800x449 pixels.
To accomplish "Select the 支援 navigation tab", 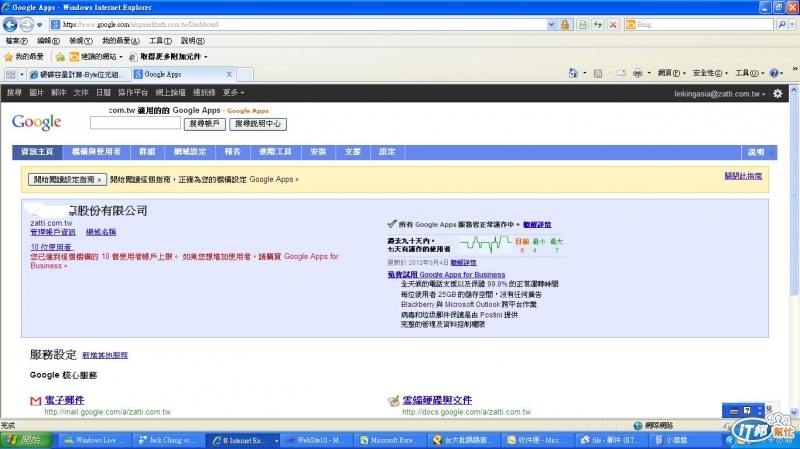I will [x=353, y=152].
